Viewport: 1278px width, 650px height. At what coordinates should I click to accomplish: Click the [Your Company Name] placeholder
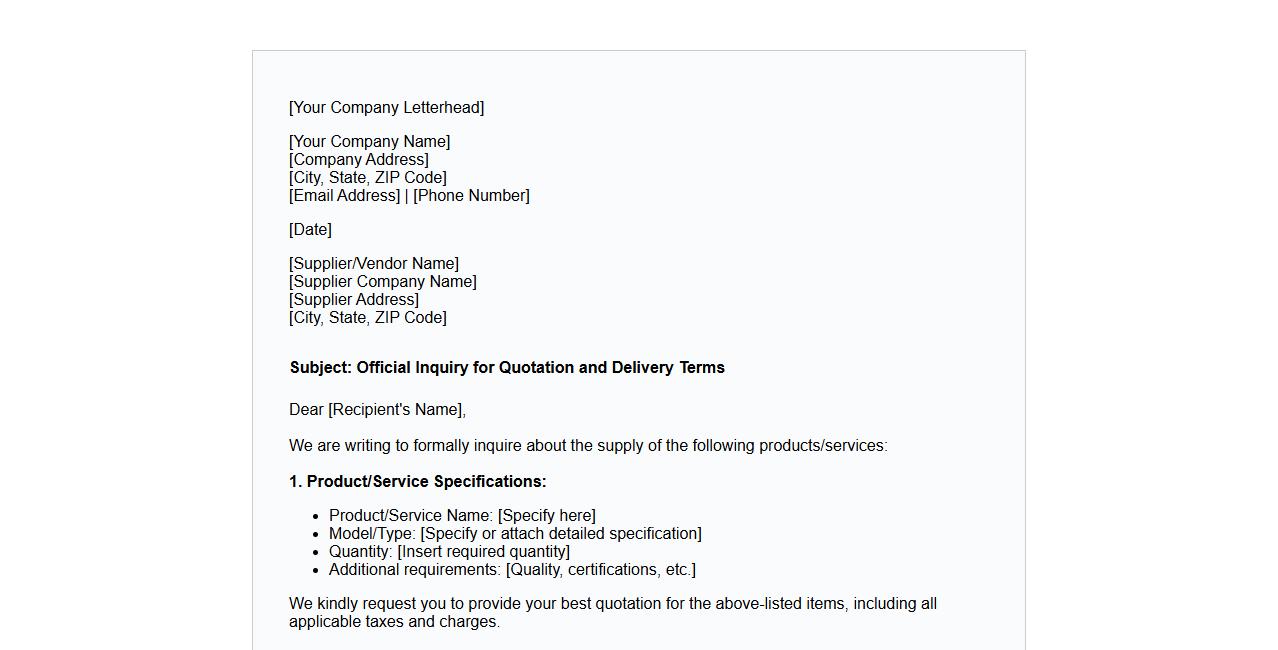pyautogui.click(x=369, y=142)
